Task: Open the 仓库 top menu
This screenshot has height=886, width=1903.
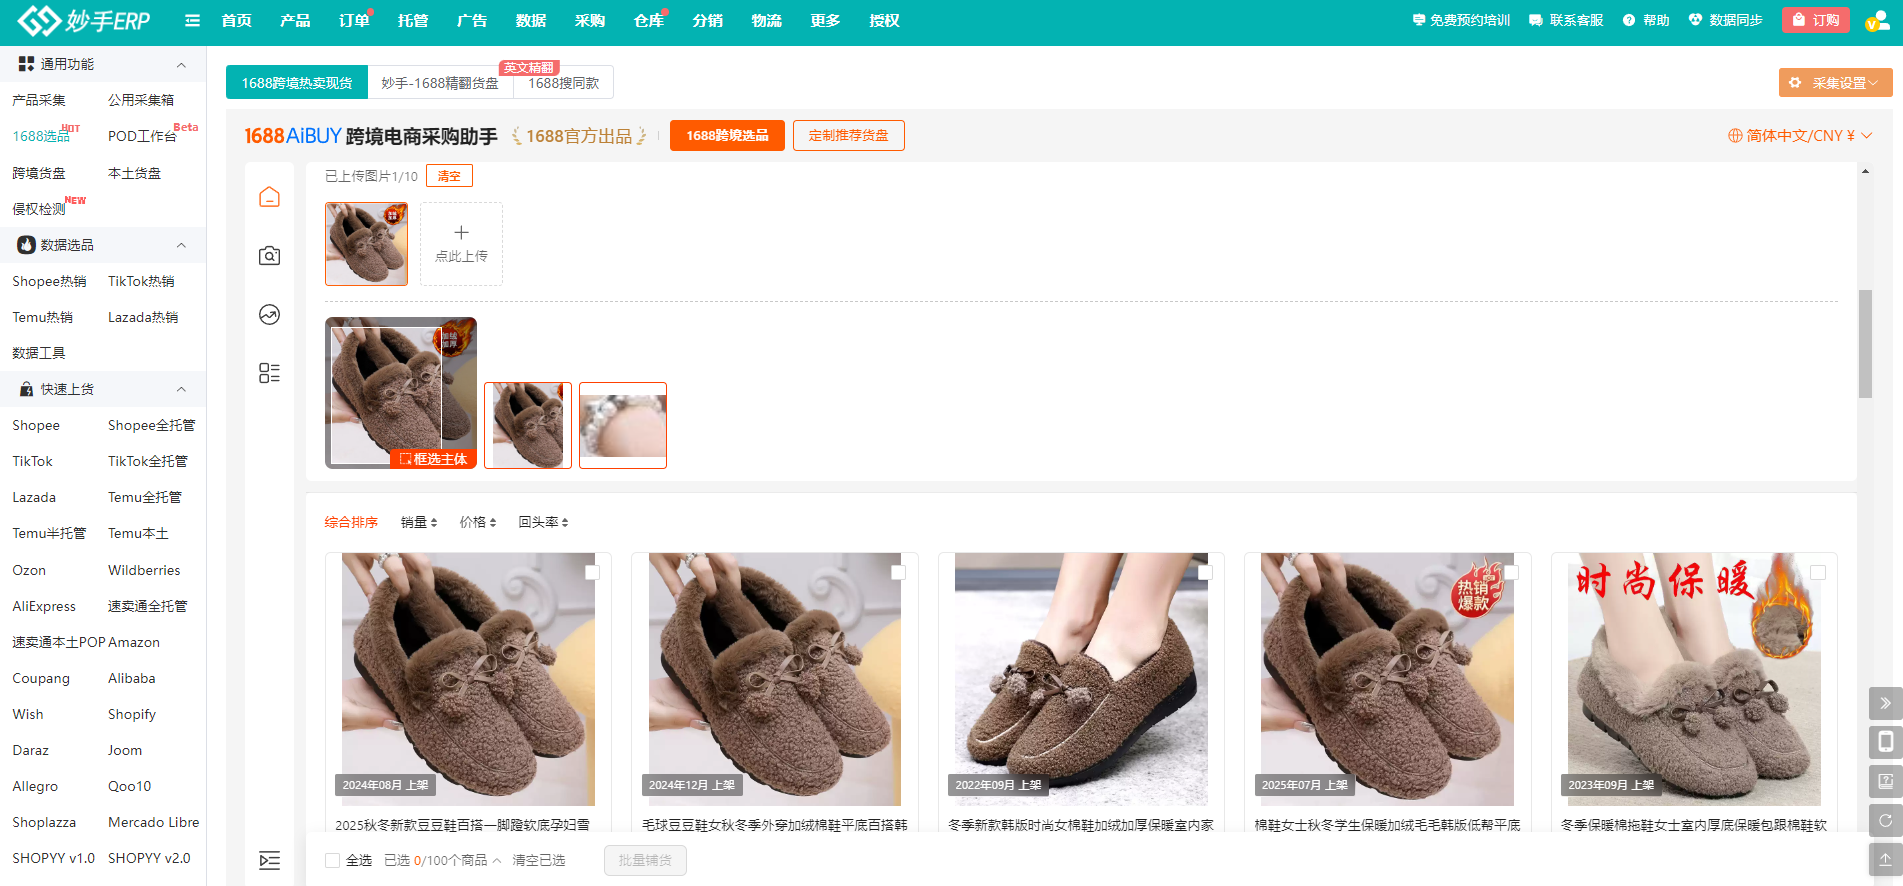Action: 649,20
